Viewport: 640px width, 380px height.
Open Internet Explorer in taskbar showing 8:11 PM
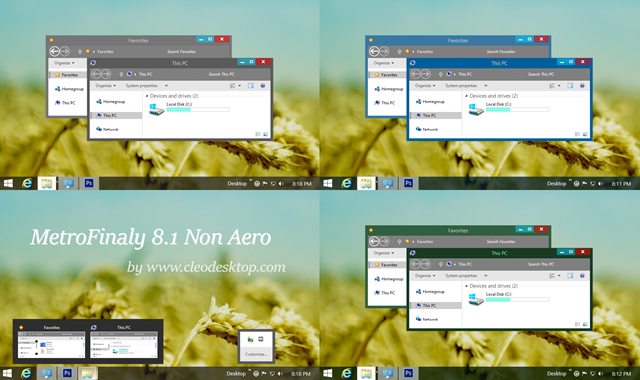pyautogui.click(x=346, y=183)
